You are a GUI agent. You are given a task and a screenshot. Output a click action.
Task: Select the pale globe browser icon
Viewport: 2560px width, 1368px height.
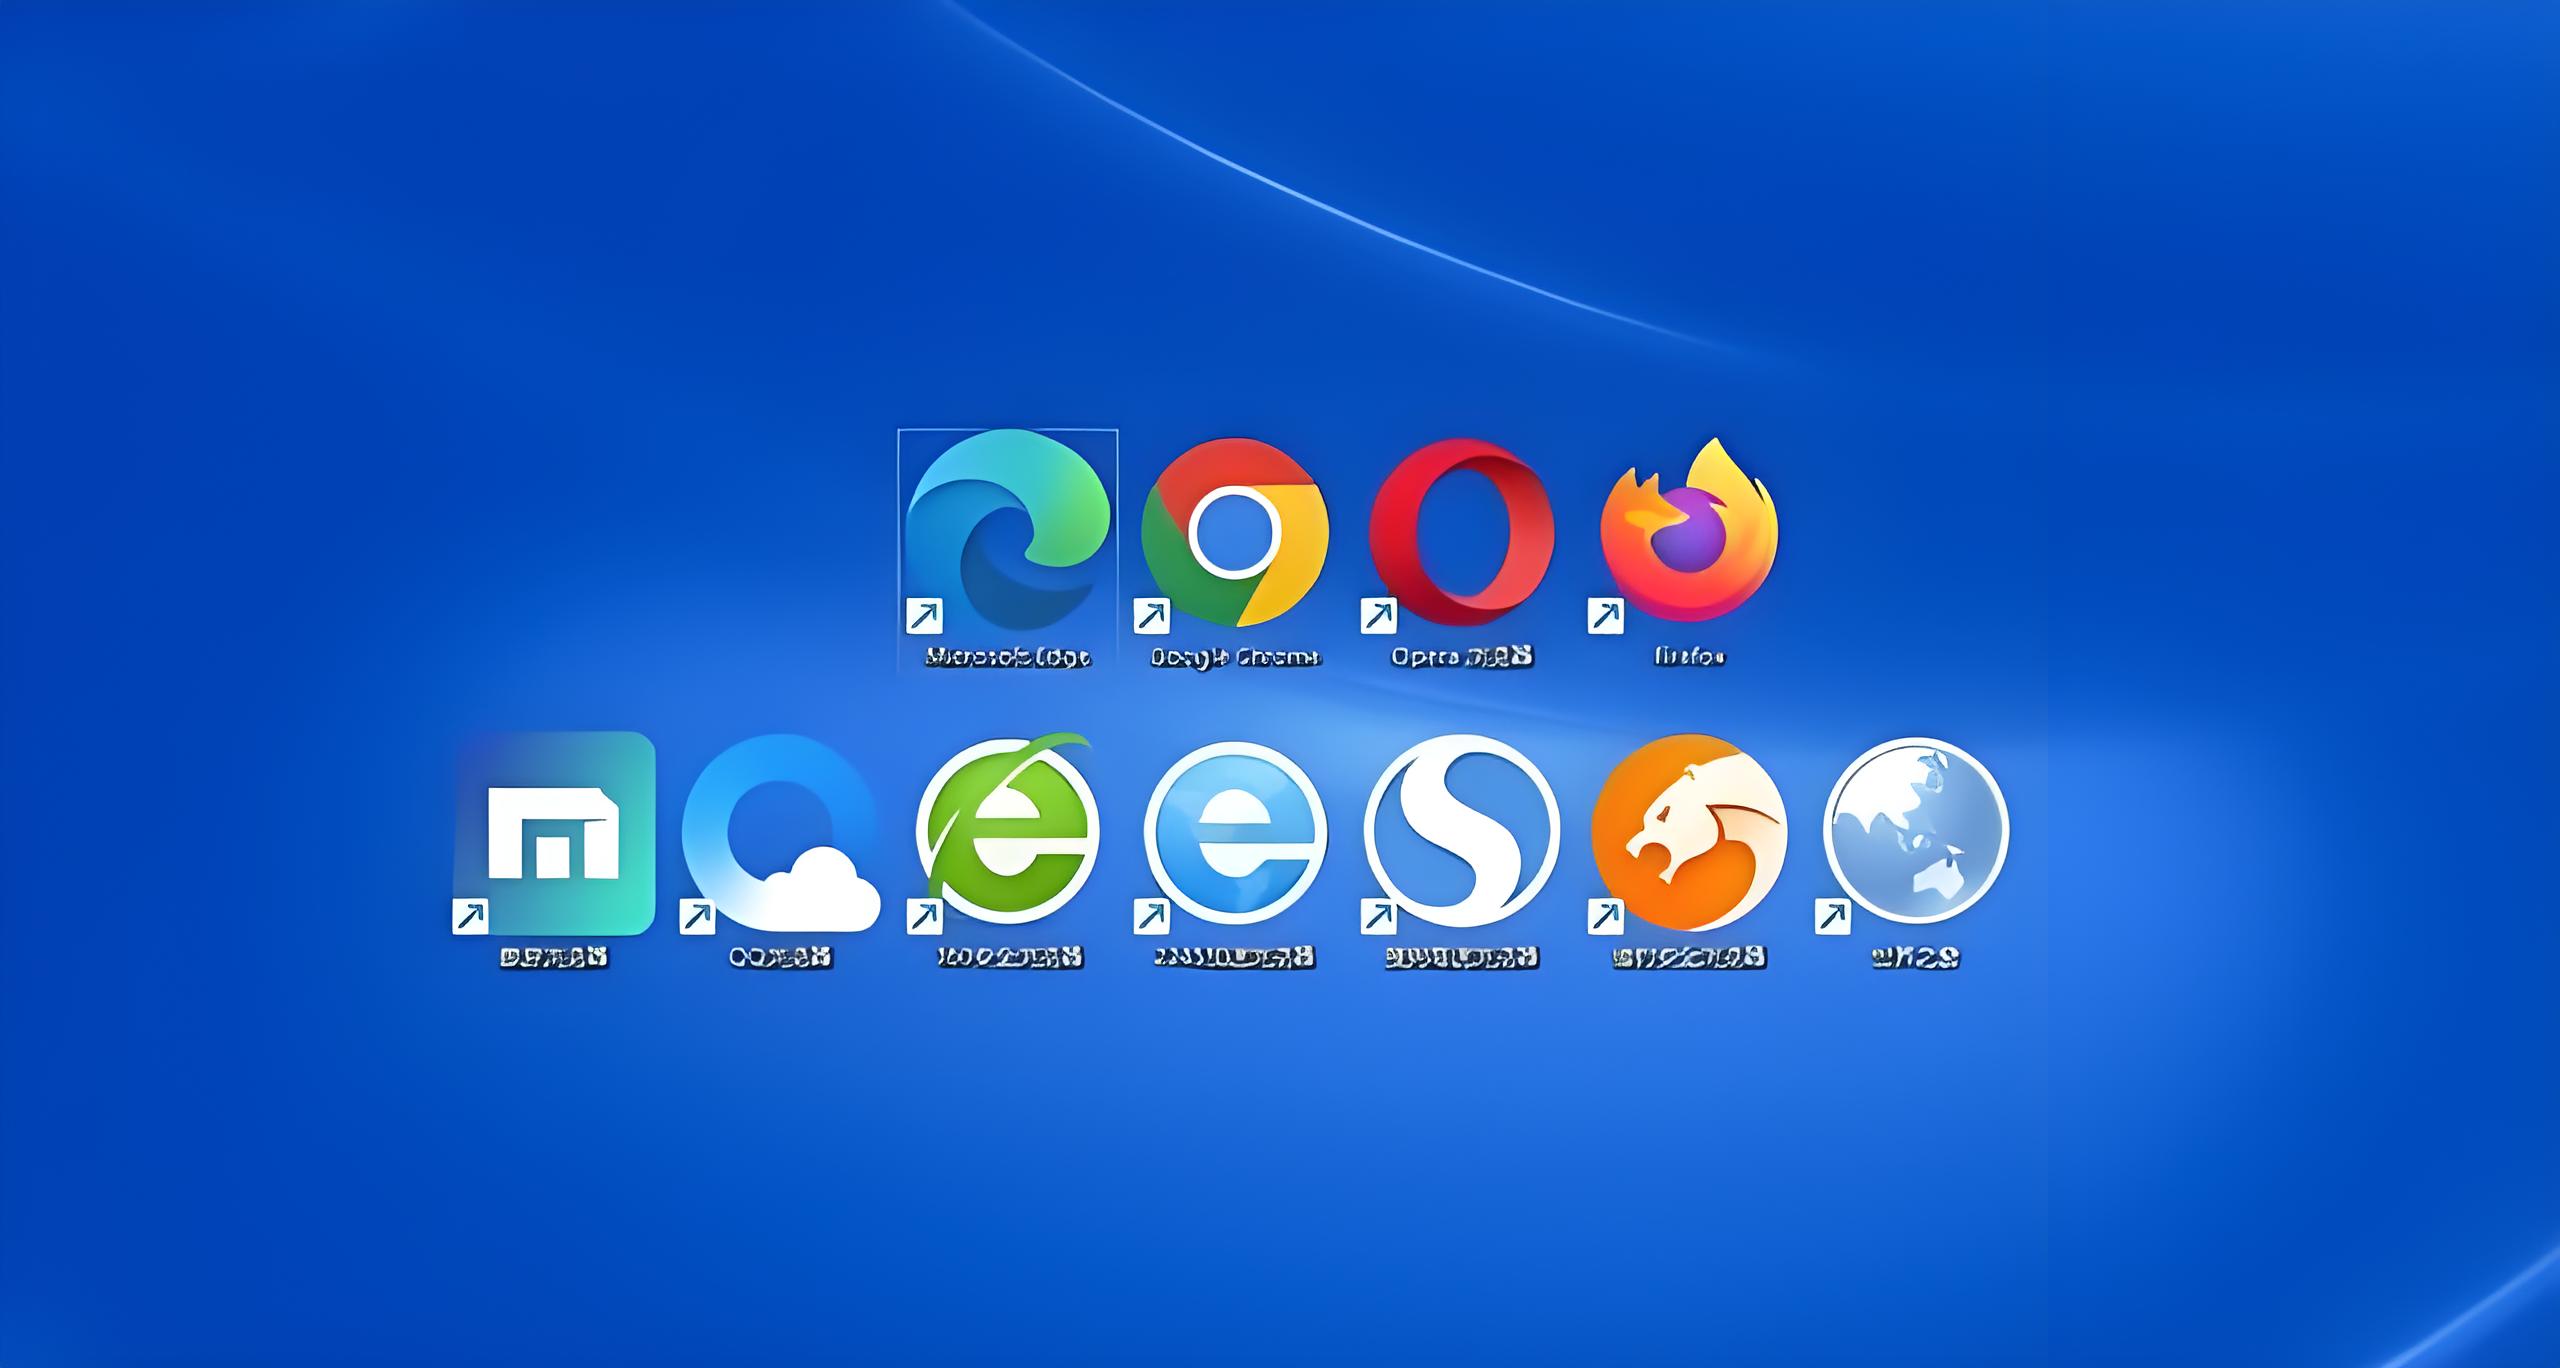pos(1916,832)
